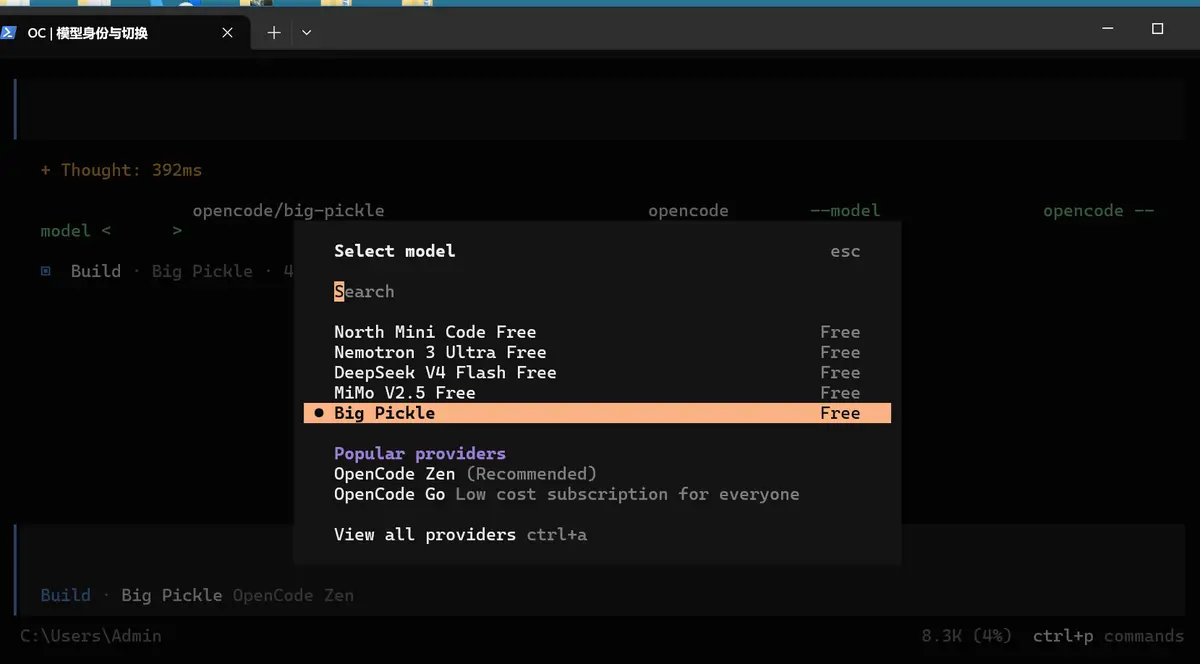Minimize the terminal window
Screen dimensions: 1200x664
point(1107,29)
